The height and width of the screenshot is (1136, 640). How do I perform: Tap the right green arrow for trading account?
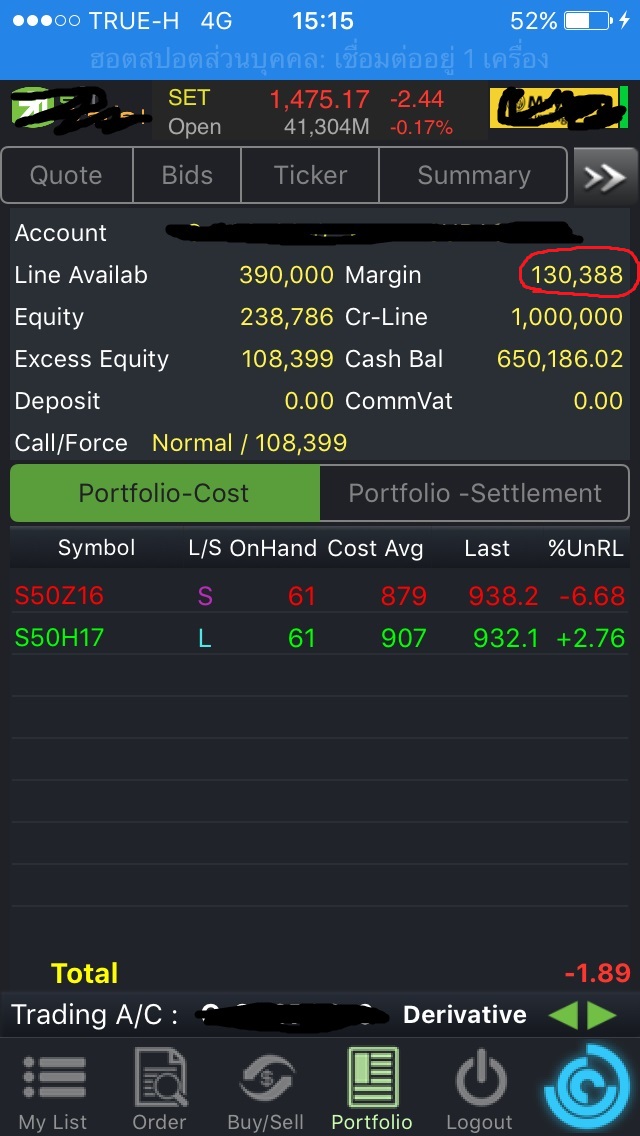[602, 1015]
